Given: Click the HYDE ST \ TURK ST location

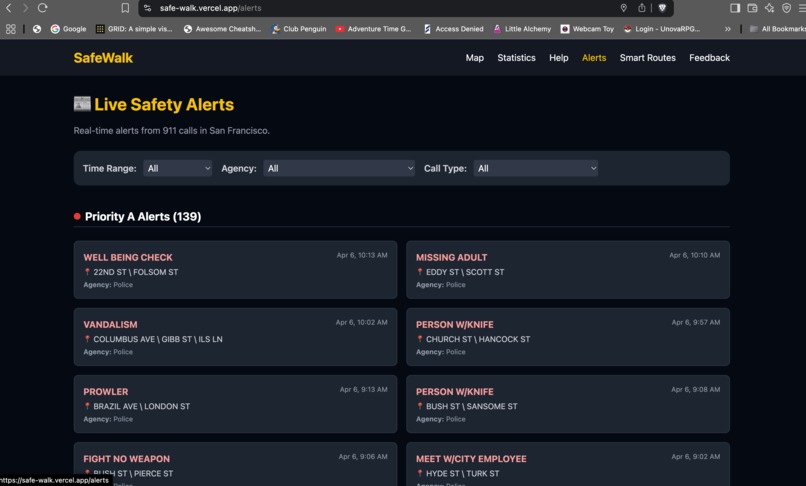Looking at the screenshot, I should [462, 474].
